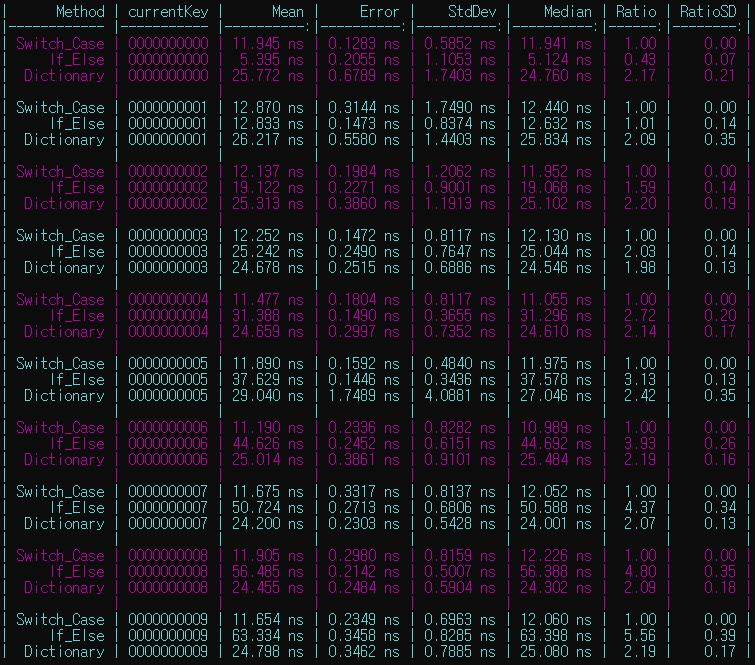Screen dimensions: 755x665
Task: Click the median value 12.632 ns
Action: point(556,124)
